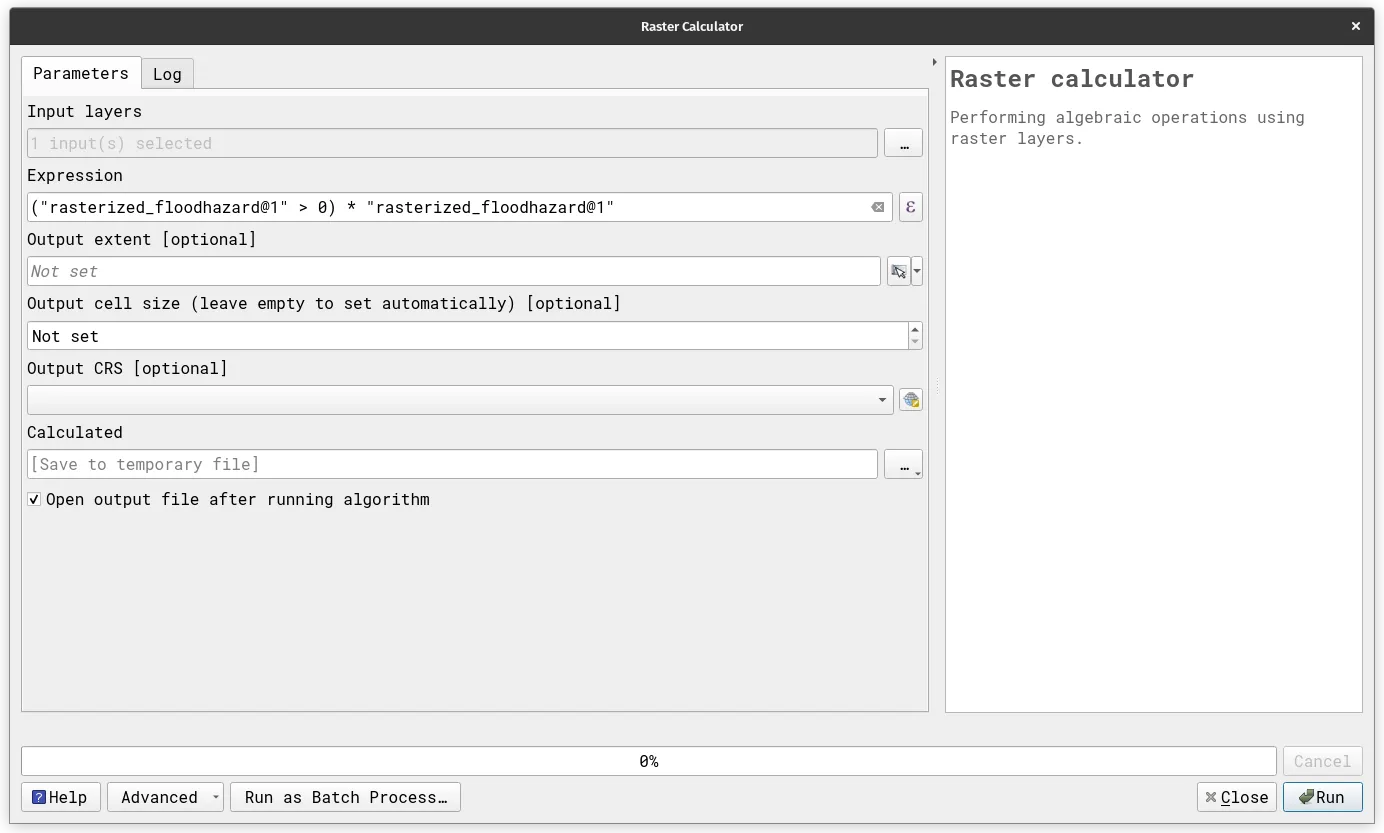Browse input layers with the ellipsis button
1384x833 pixels.
coord(903,143)
